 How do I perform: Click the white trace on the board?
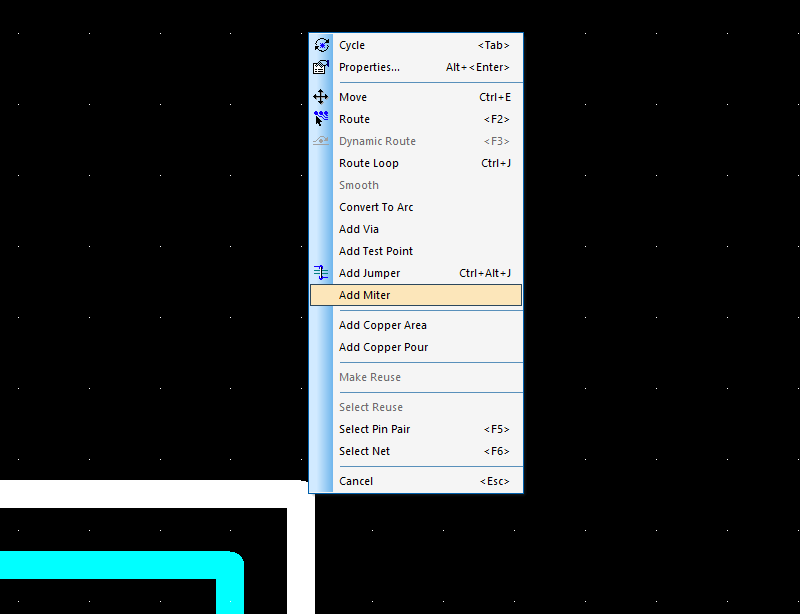(150, 494)
